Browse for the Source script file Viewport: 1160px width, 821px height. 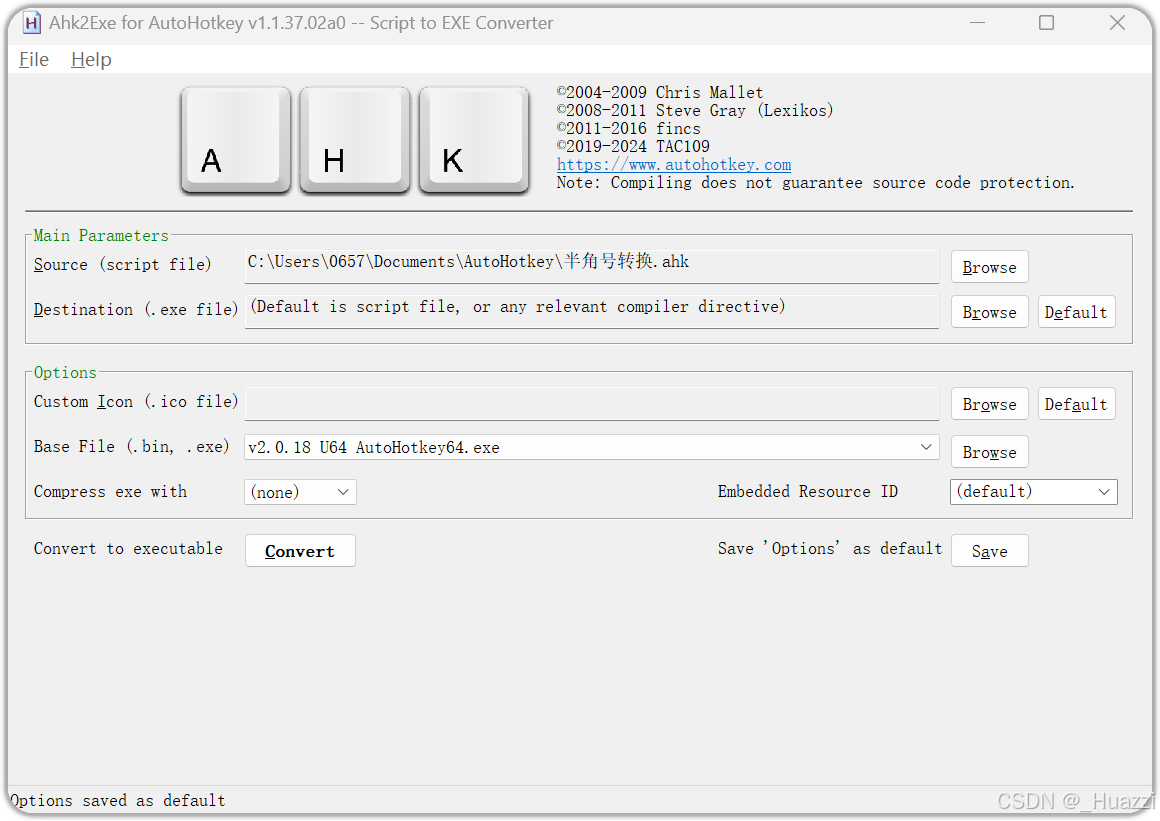[x=989, y=267]
